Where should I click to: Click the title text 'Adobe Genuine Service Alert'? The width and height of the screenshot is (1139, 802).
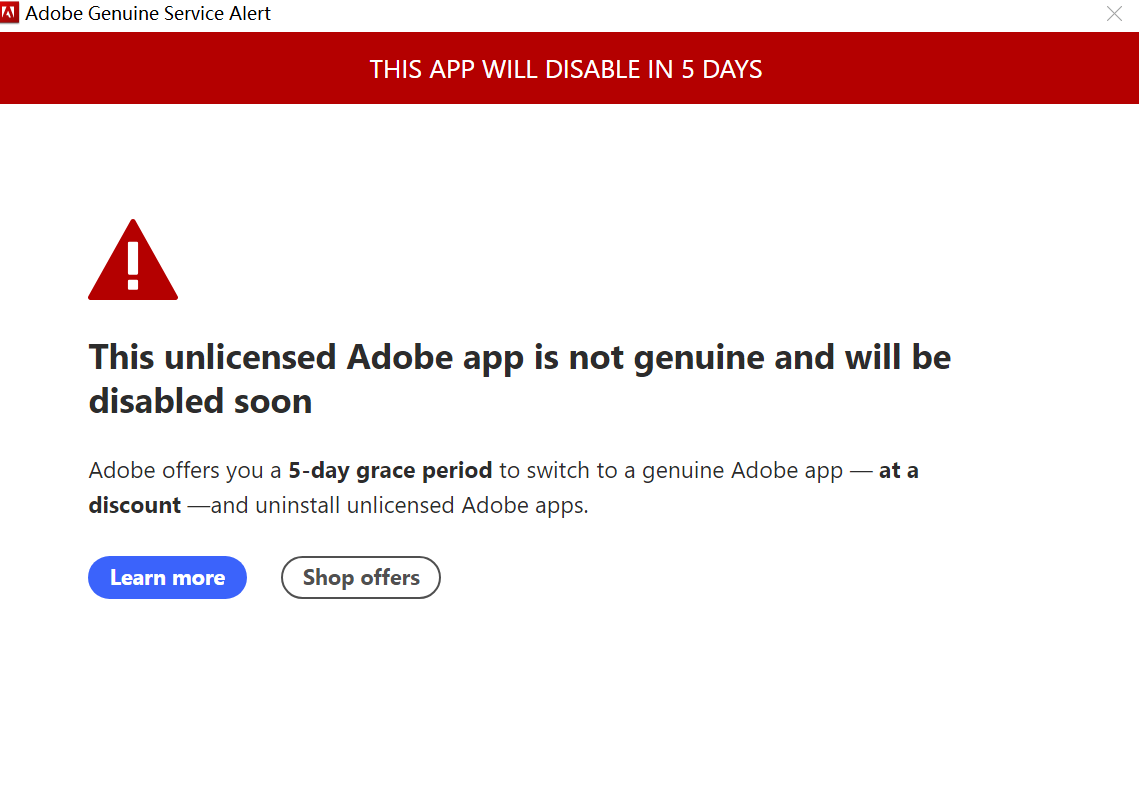[148, 13]
